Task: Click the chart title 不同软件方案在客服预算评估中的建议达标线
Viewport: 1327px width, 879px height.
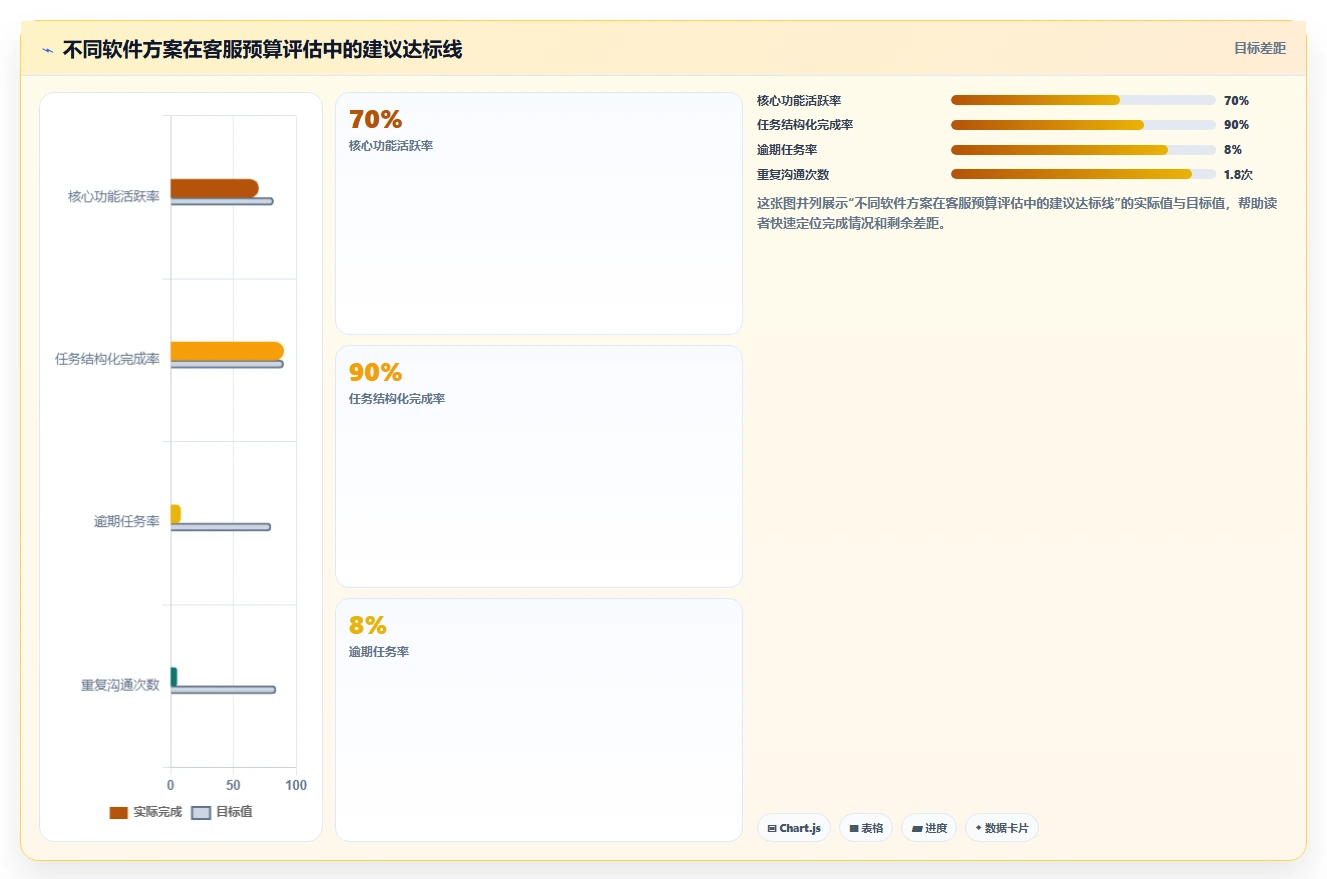Action: [262, 50]
